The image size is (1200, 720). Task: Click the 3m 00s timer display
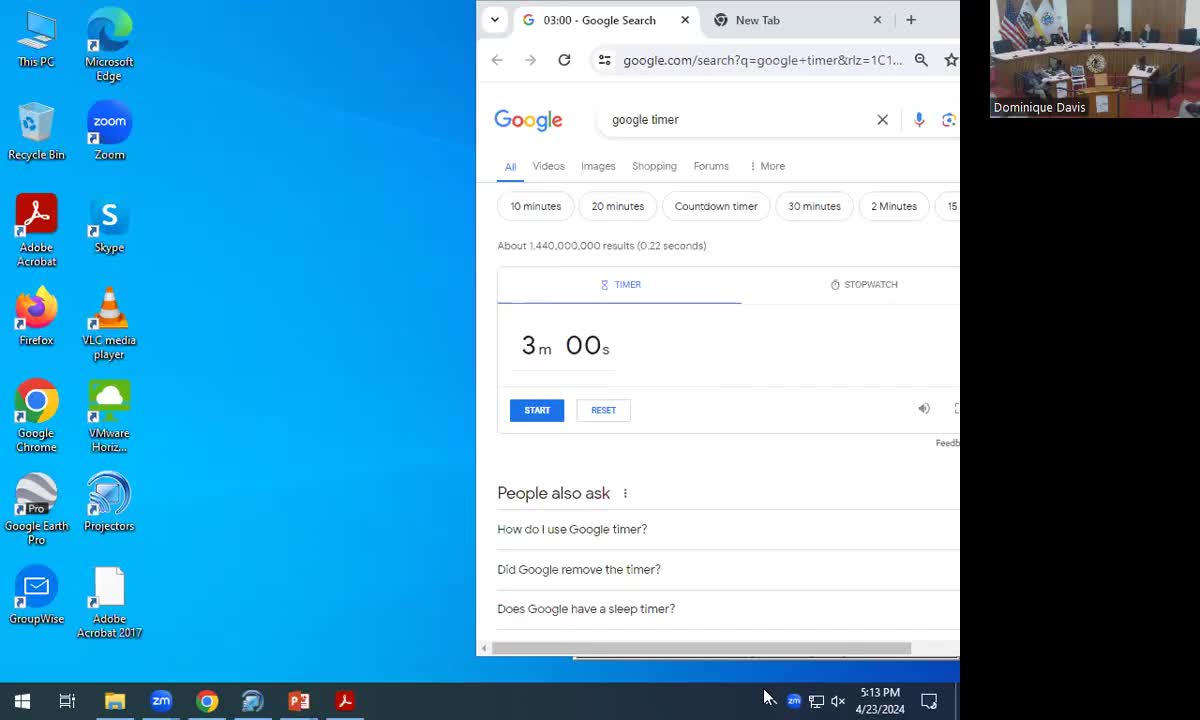click(565, 346)
